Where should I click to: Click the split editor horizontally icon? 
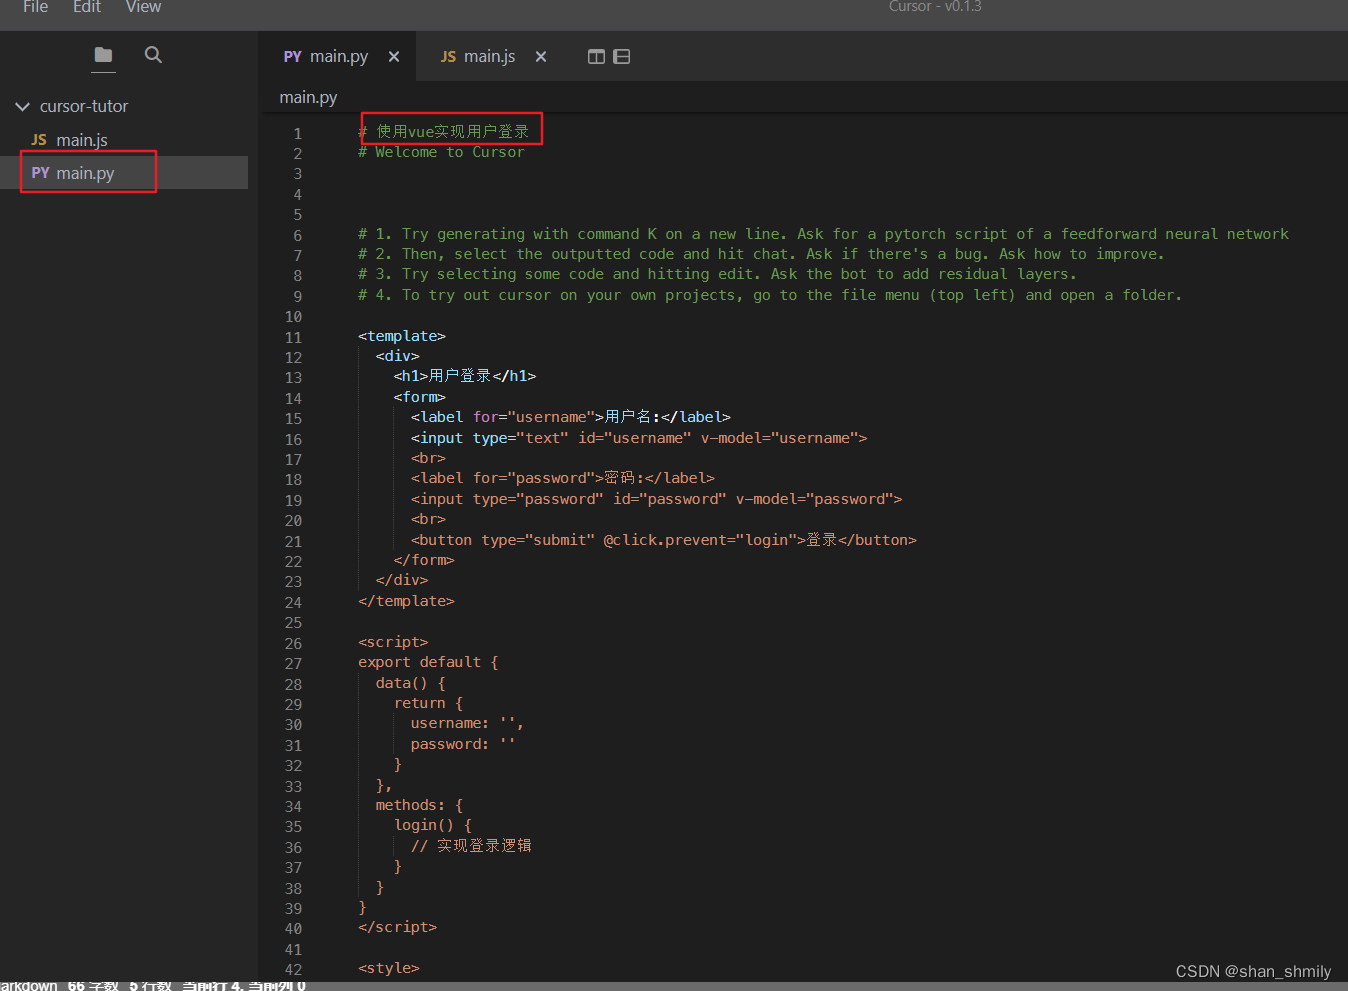click(621, 57)
